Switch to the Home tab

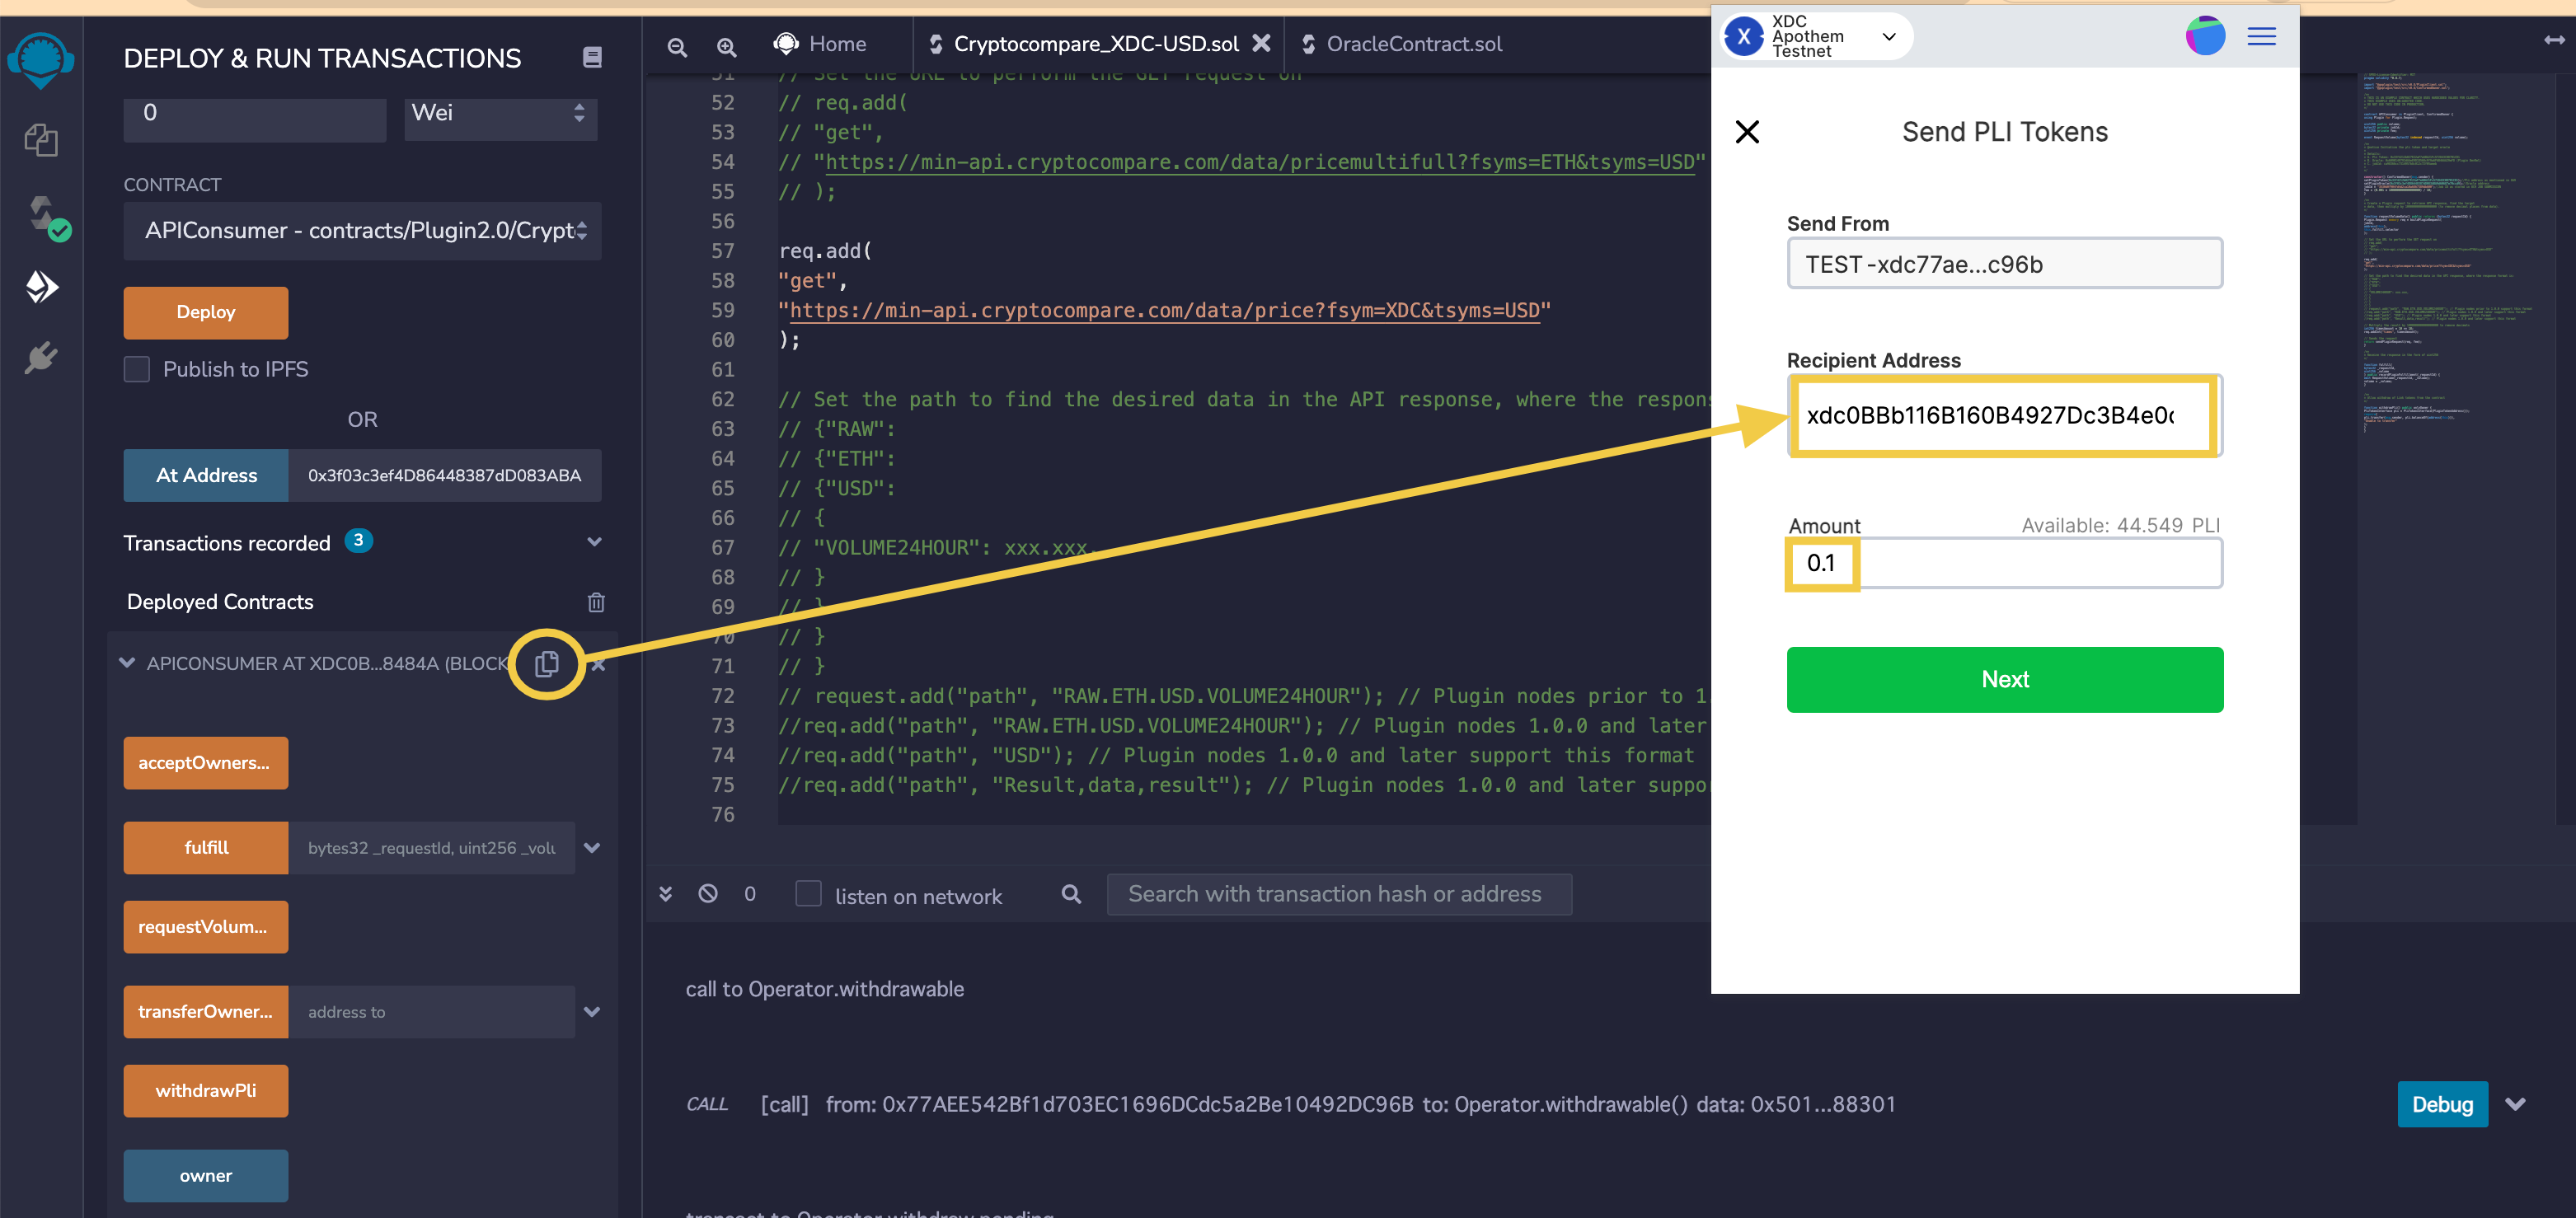819,43
